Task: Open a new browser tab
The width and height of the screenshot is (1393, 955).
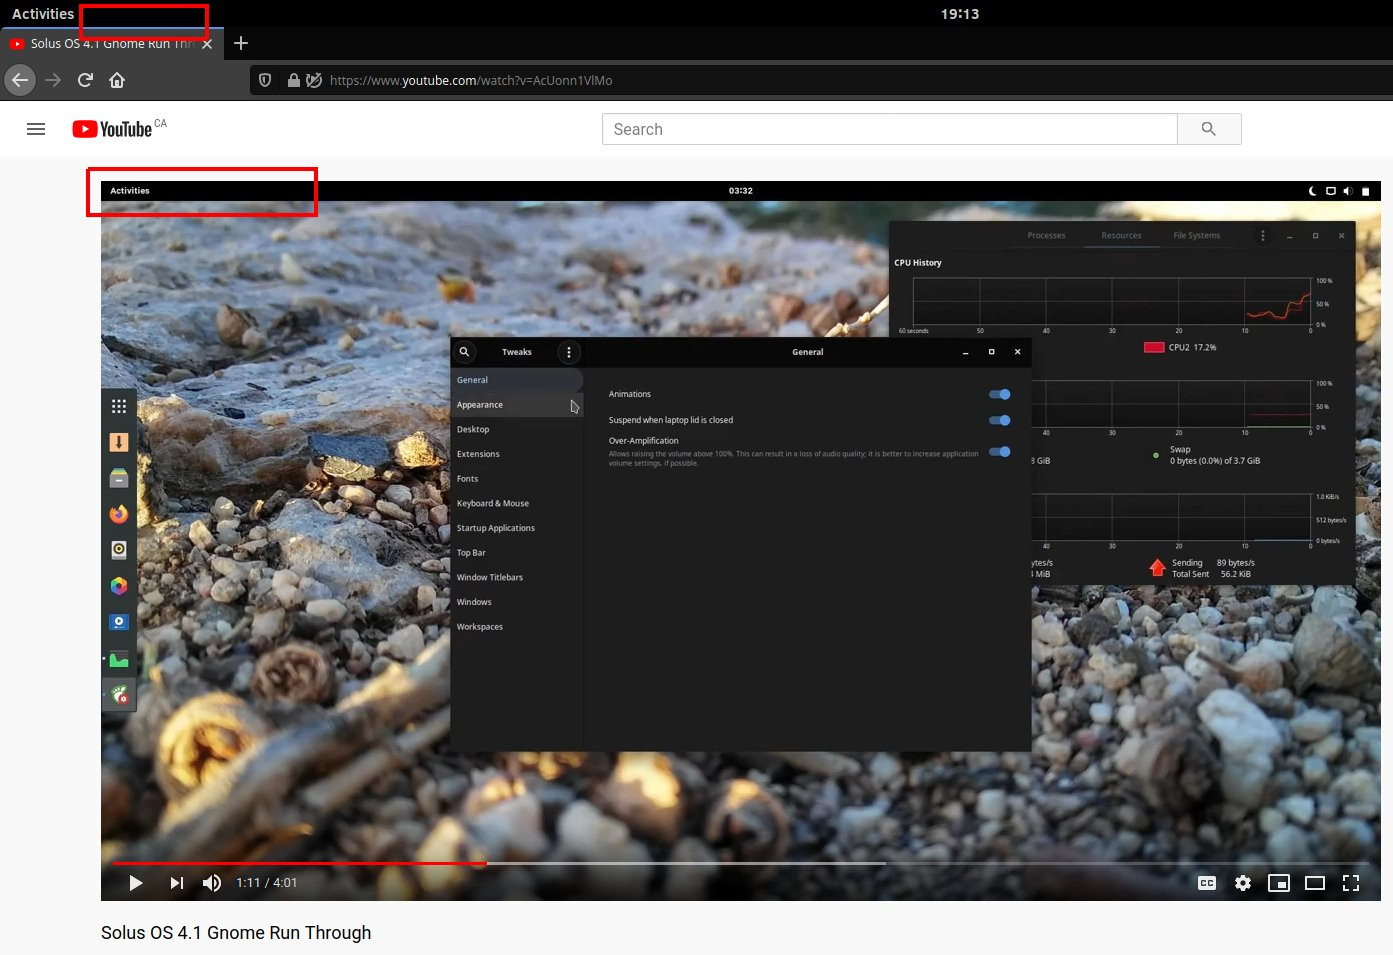Action: (241, 43)
